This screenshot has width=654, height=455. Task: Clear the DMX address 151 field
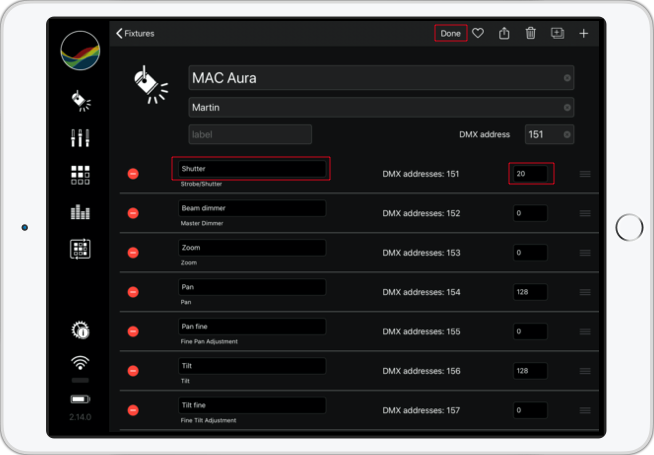[567, 134]
